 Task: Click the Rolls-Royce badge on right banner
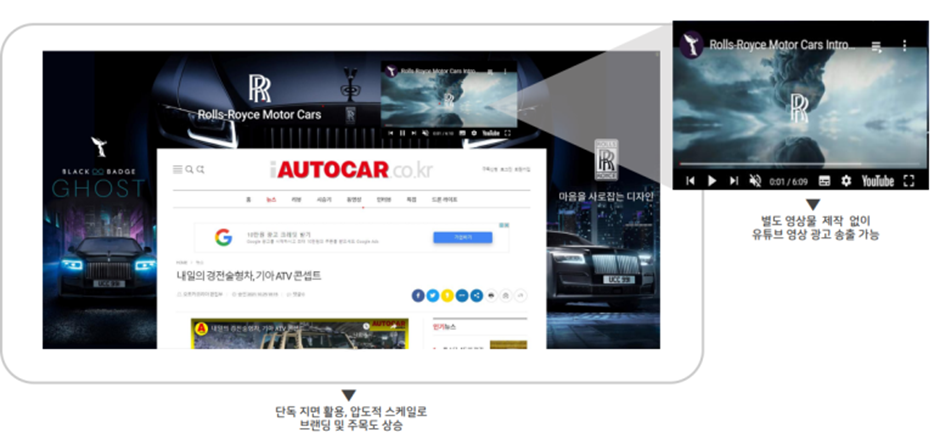(605, 159)
